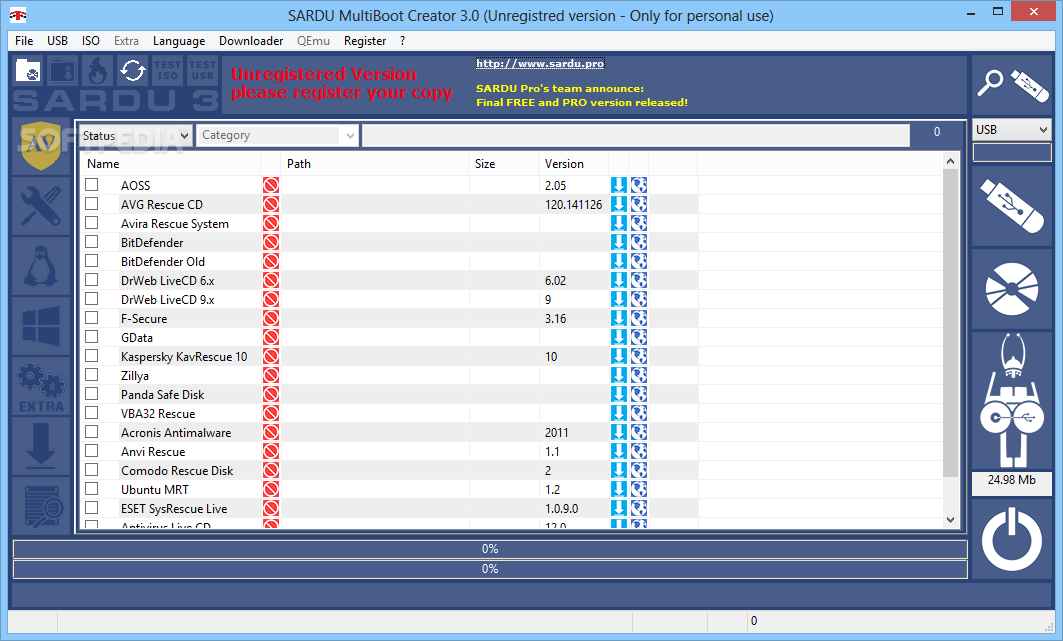Click the SARDU beetle mascot icon
The width and height of the screenshot is (1063, 641).
tap(1011, 400)
